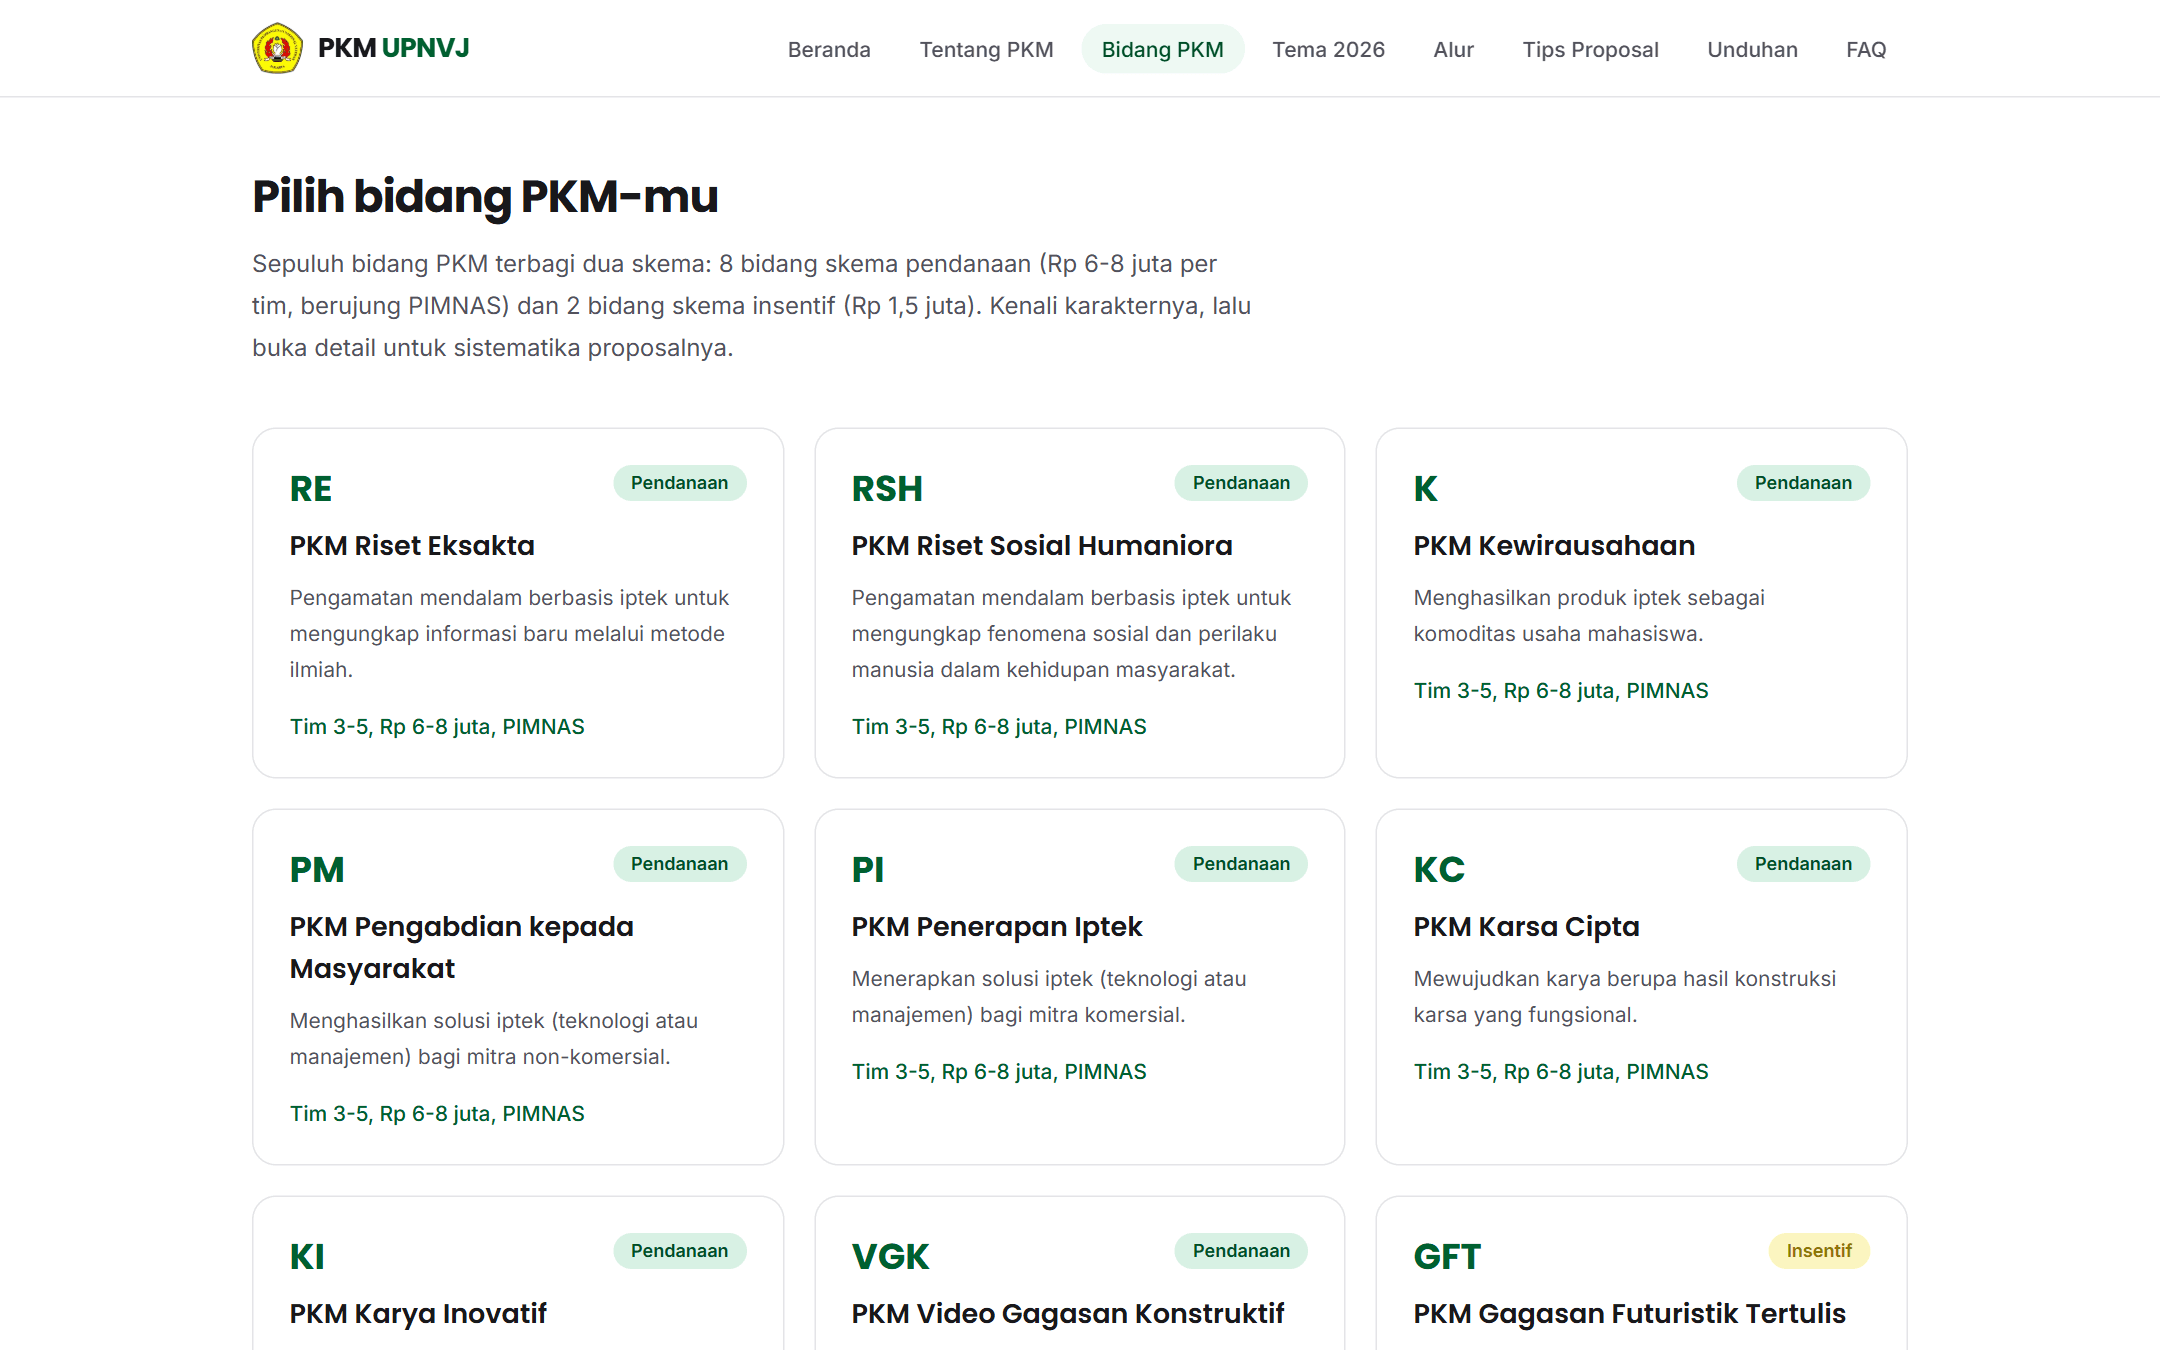Open the PKM Riset Sosial Humaniora card
2160x1350 pixels.
pyautogui.click(x=1080, y=603)
